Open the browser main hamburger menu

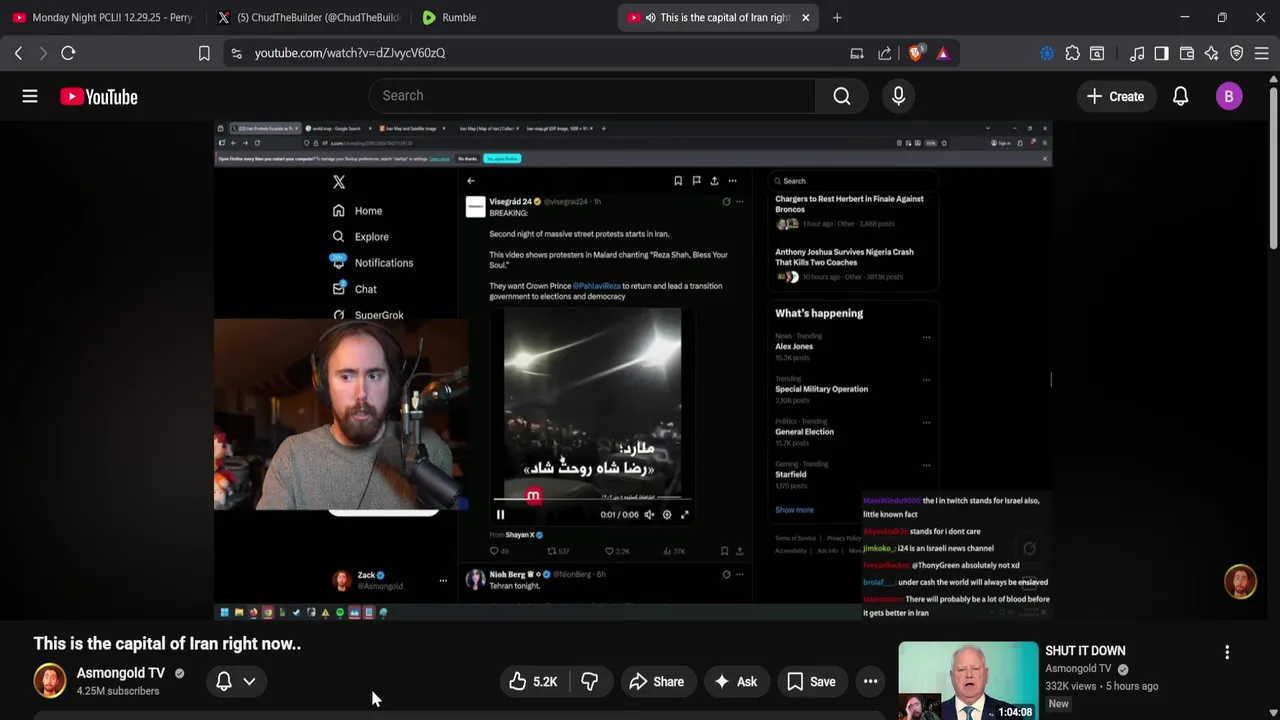[1262, 53]
